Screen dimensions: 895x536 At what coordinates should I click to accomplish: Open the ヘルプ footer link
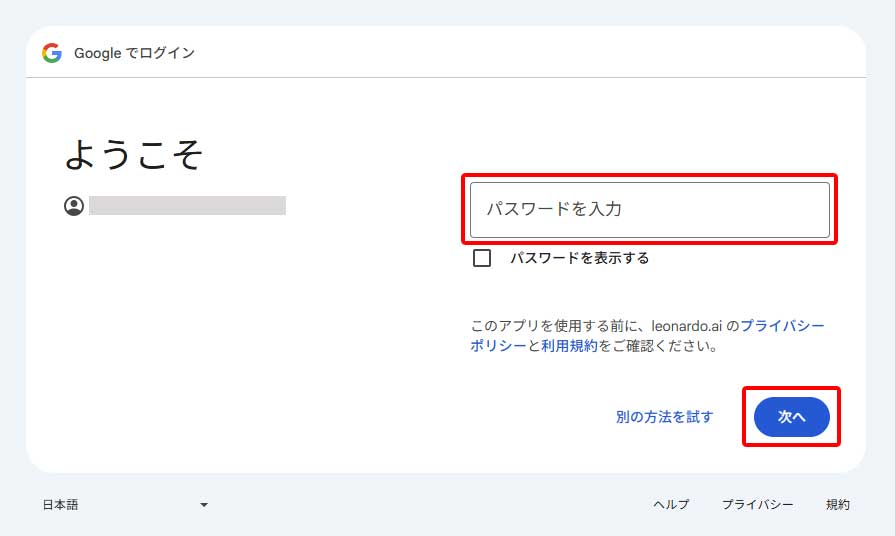pos(671,505)
